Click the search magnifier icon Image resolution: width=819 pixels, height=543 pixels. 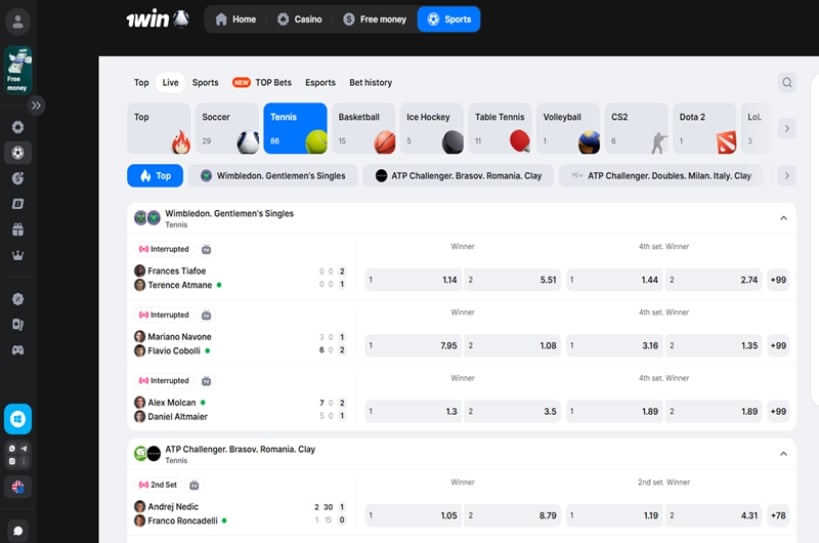coord(787,82)
